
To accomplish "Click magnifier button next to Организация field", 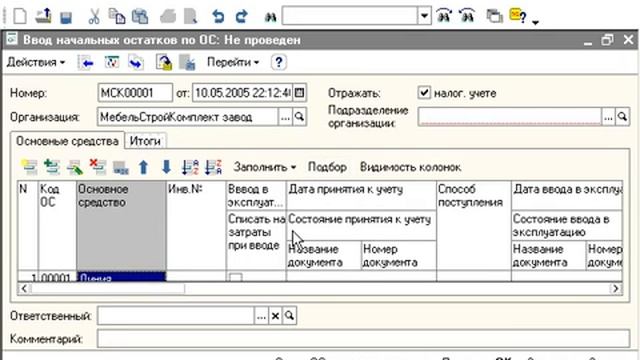I will pos(299,117).
